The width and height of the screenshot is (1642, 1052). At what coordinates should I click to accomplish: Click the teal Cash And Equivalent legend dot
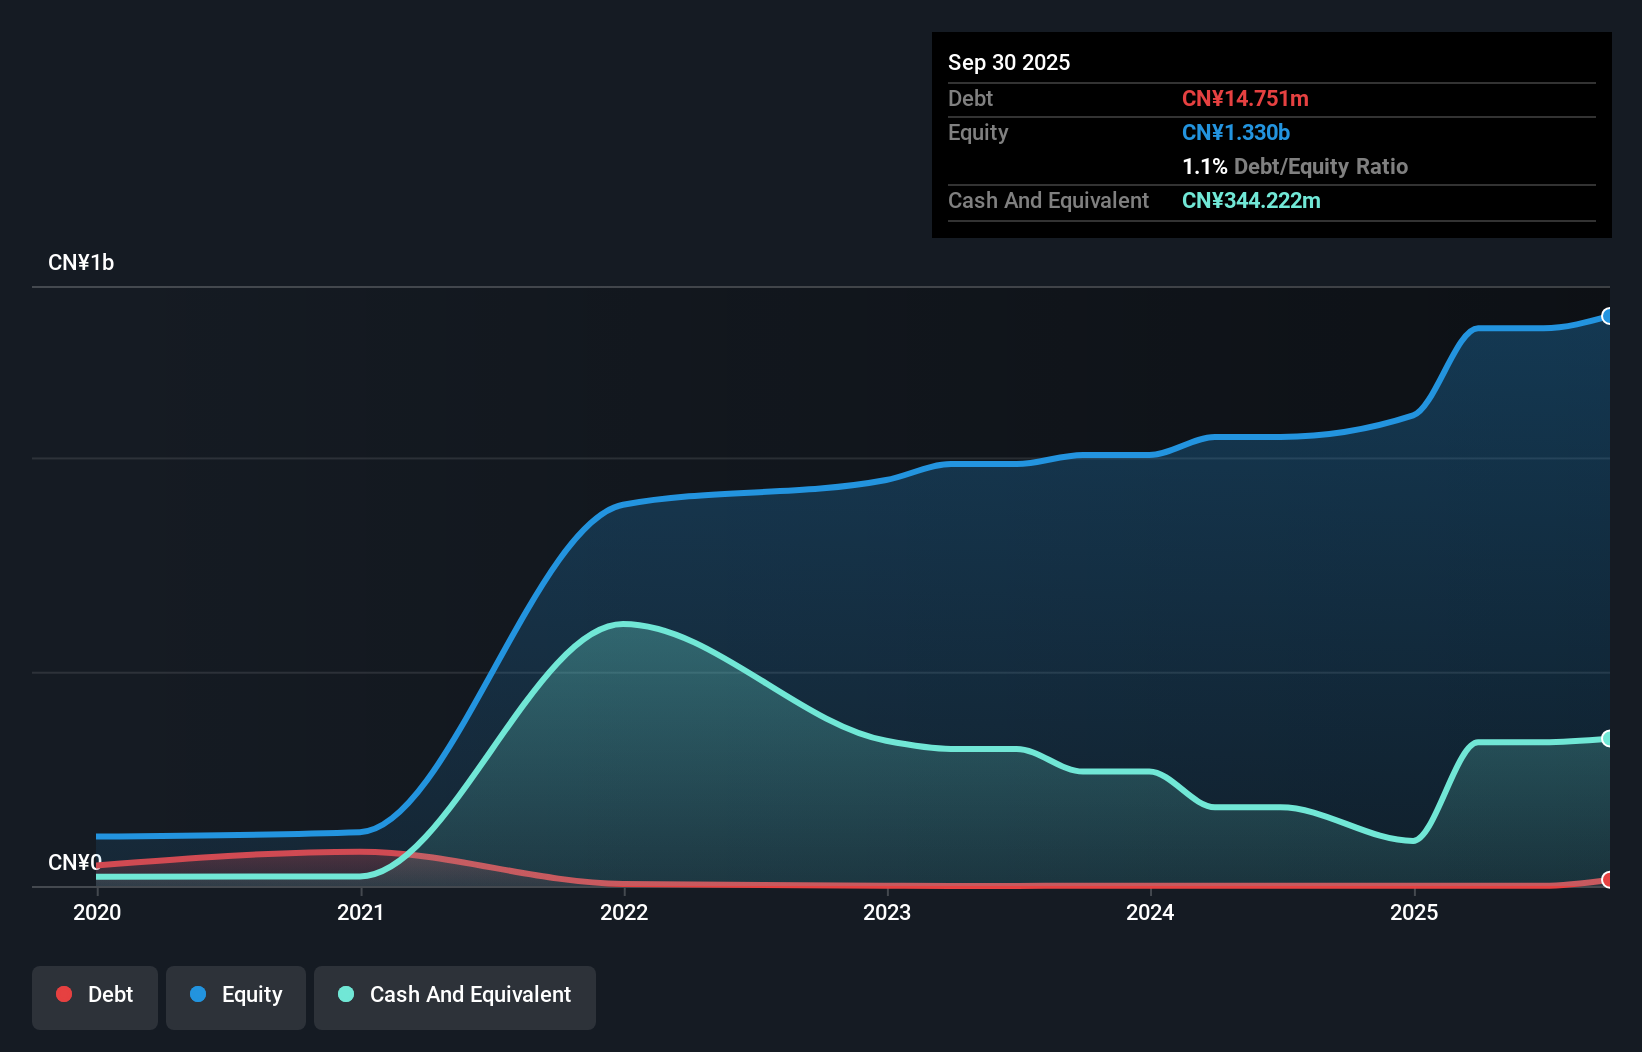click(346, 994)
